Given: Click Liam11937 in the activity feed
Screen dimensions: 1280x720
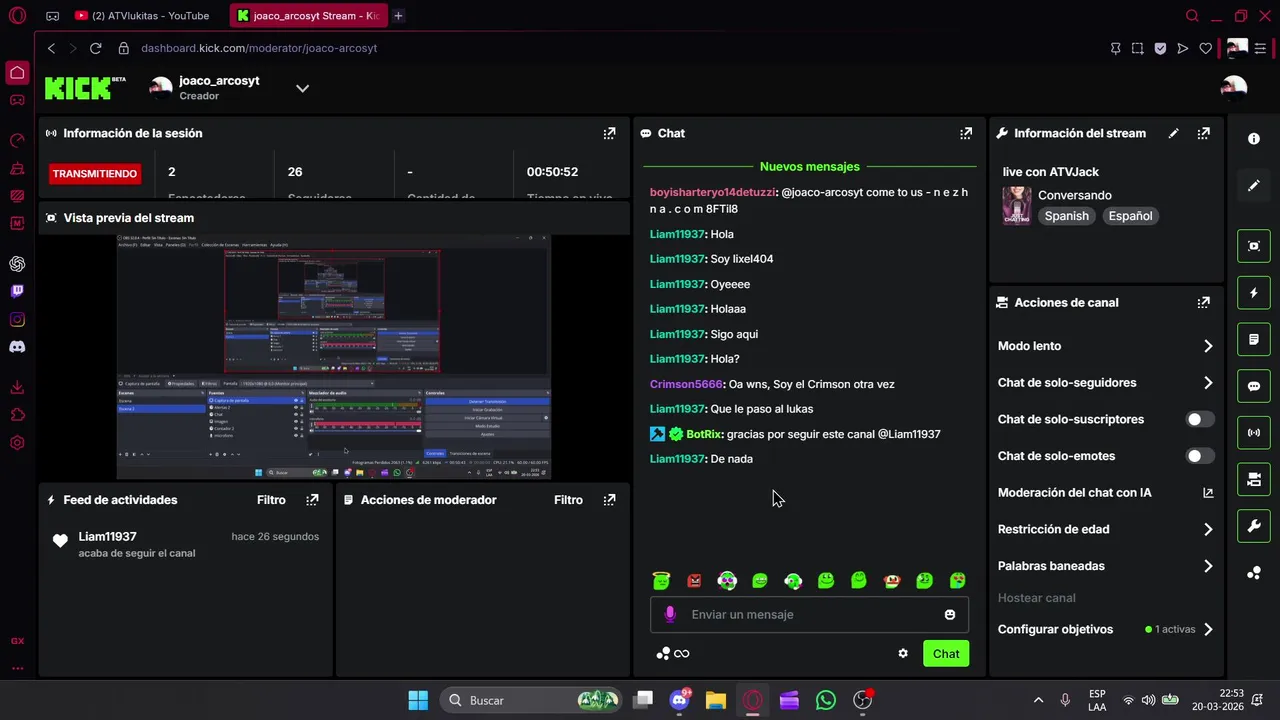Looking at the screenshot, I should tap(107, 537).
